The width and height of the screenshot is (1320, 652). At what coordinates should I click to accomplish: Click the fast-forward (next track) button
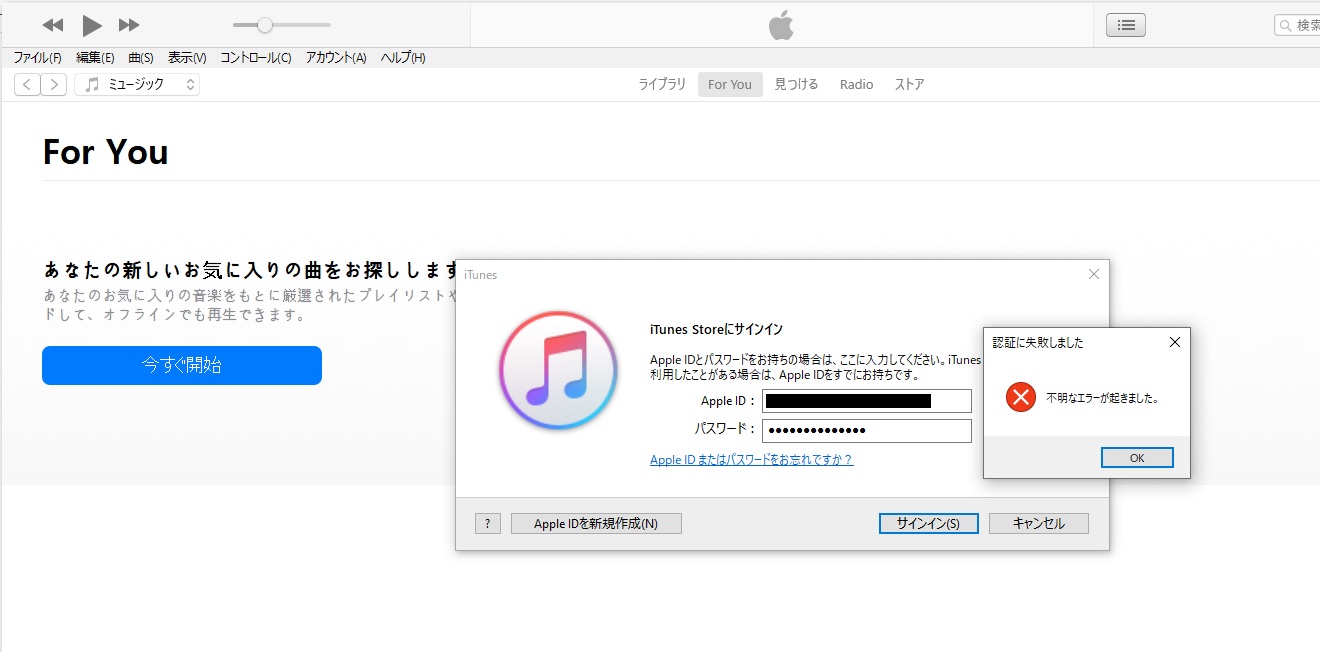(x=129, y=25)
